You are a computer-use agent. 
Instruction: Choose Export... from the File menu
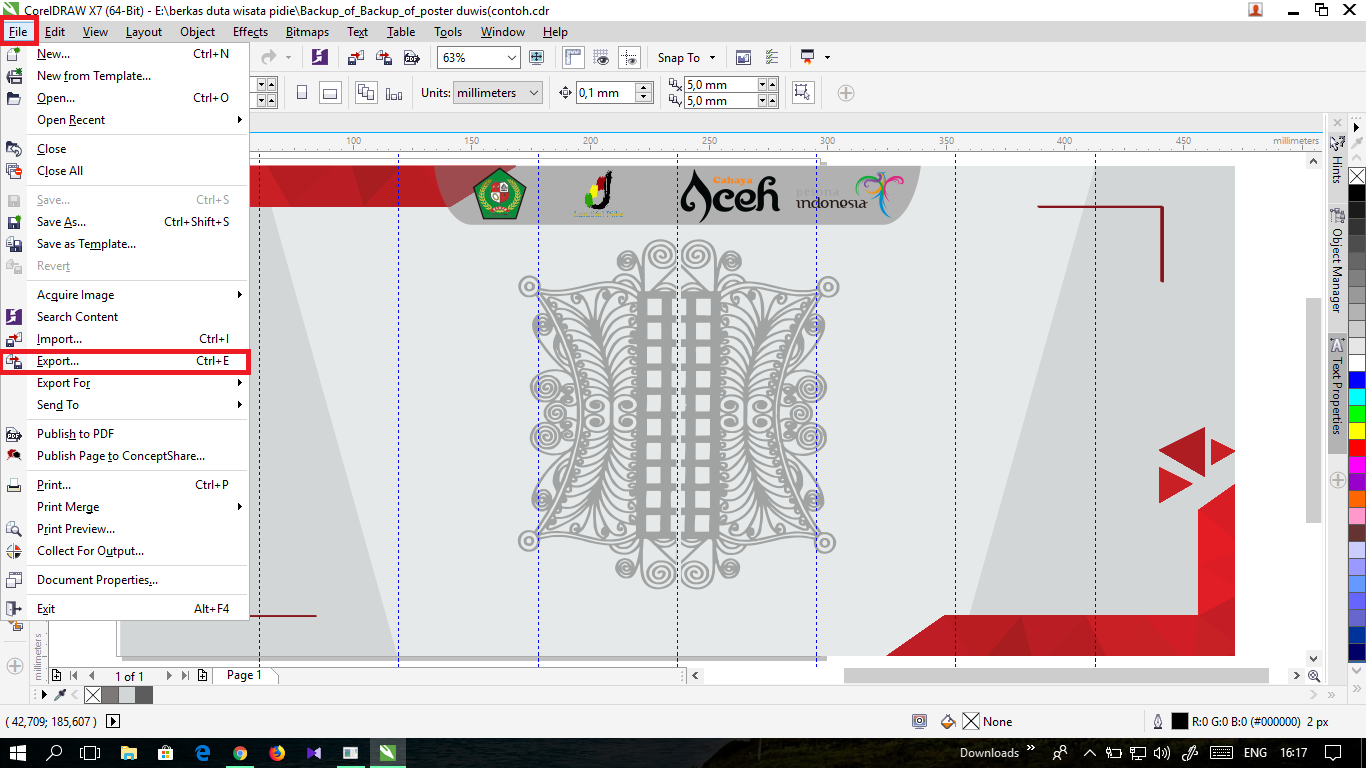[125, 361]
